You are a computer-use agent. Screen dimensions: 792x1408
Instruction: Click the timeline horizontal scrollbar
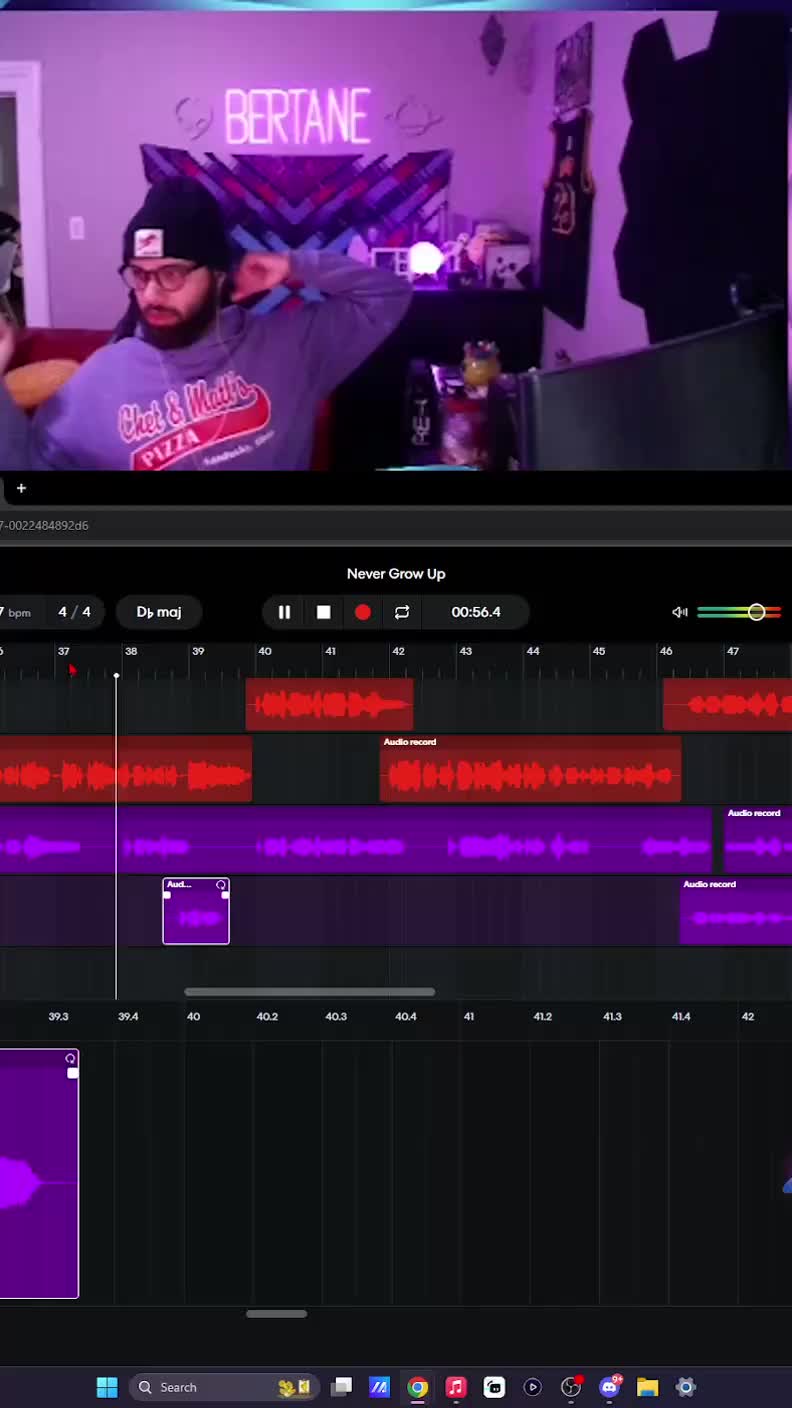(309, 992)
